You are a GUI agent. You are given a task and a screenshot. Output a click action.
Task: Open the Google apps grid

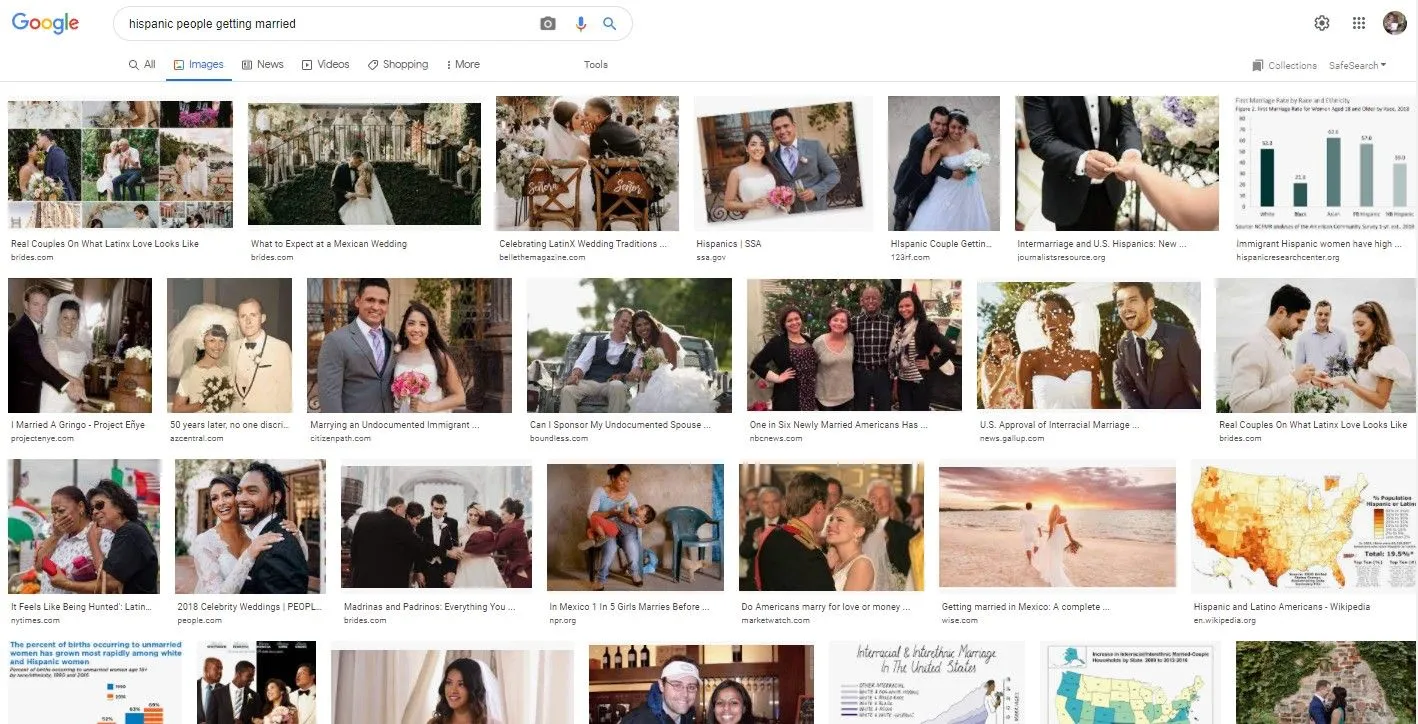point(1358,22)
